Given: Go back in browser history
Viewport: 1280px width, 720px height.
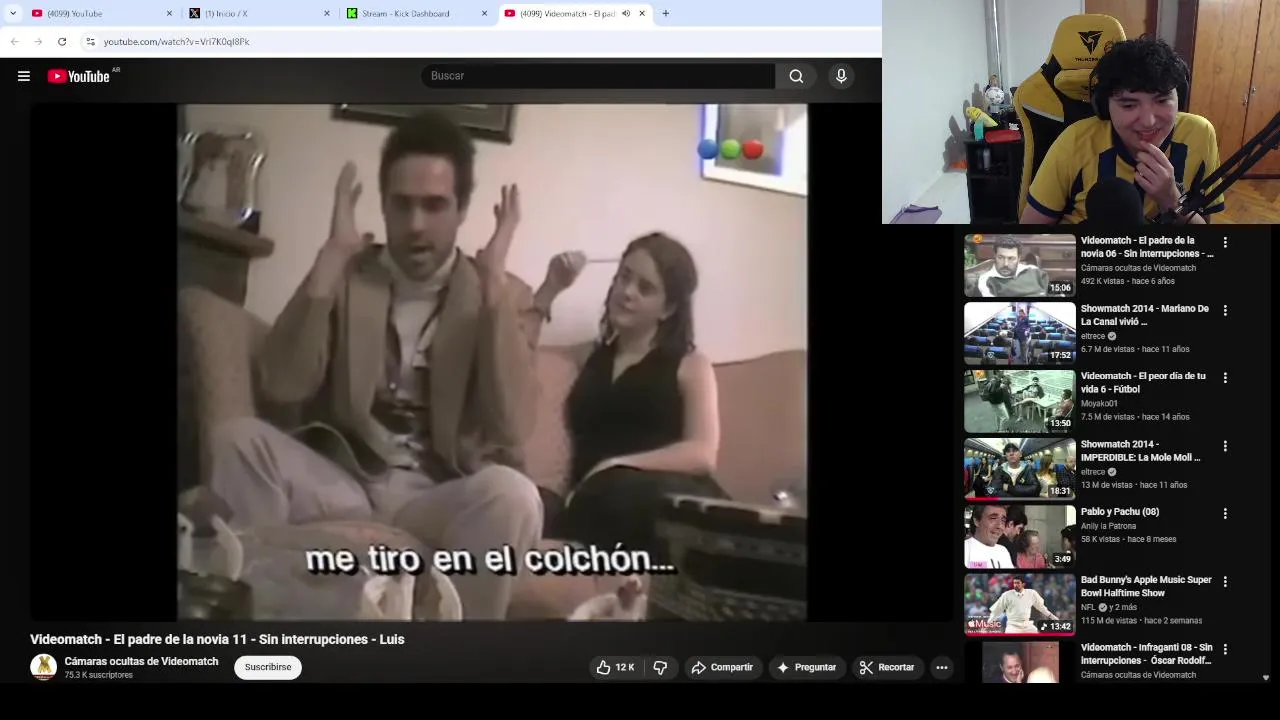Looking at the screenshot, I should tap(14, 41).
